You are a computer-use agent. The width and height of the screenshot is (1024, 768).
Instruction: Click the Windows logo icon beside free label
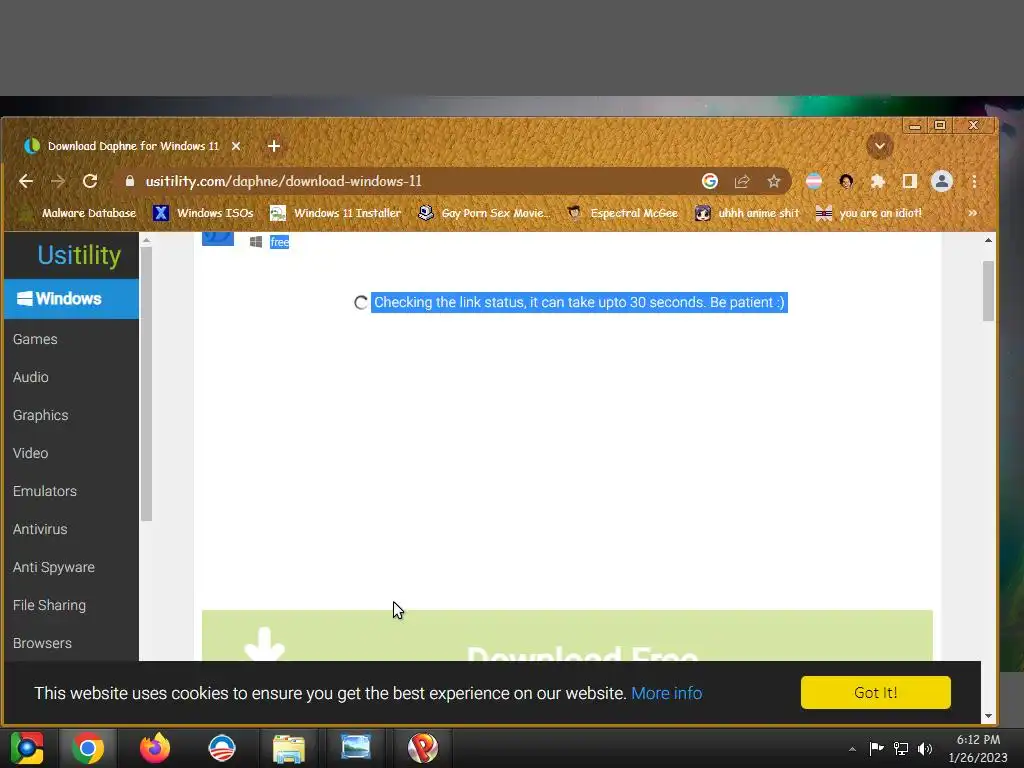point(256,242)
